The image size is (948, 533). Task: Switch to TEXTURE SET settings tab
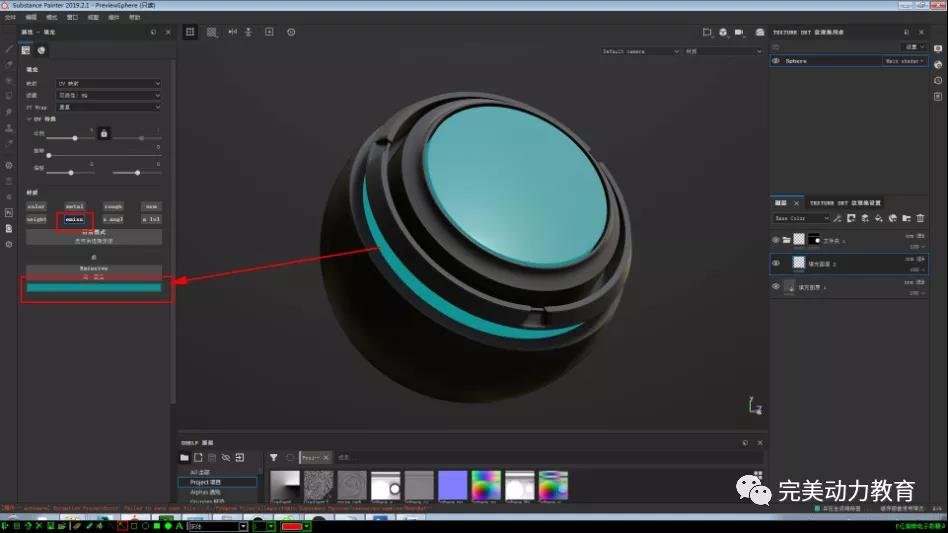pos(844,203)
